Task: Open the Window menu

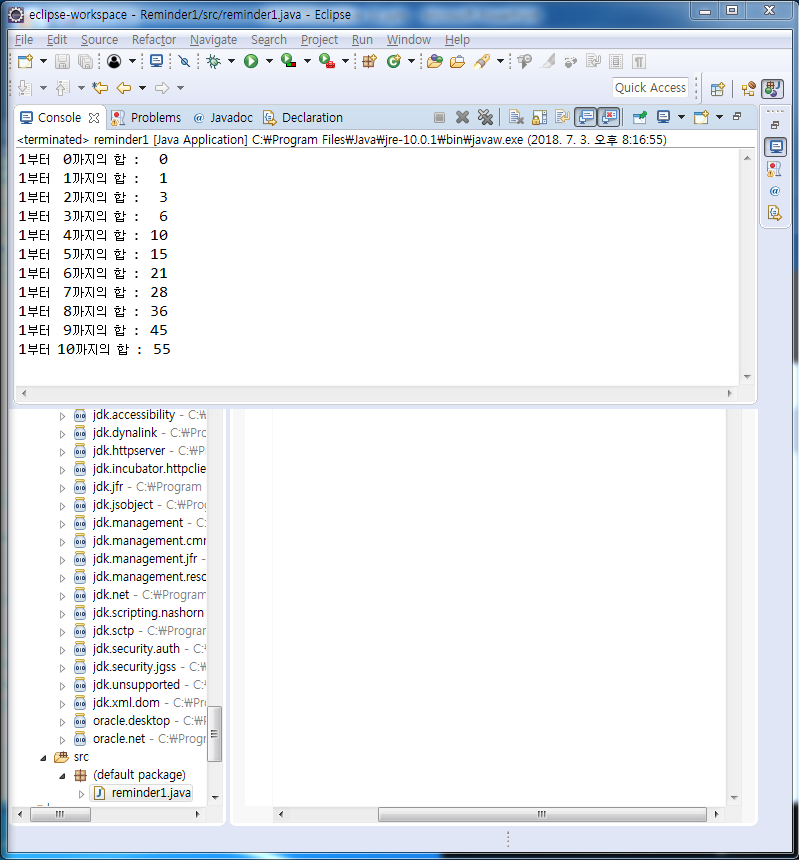Action: [x=409, y=39]
